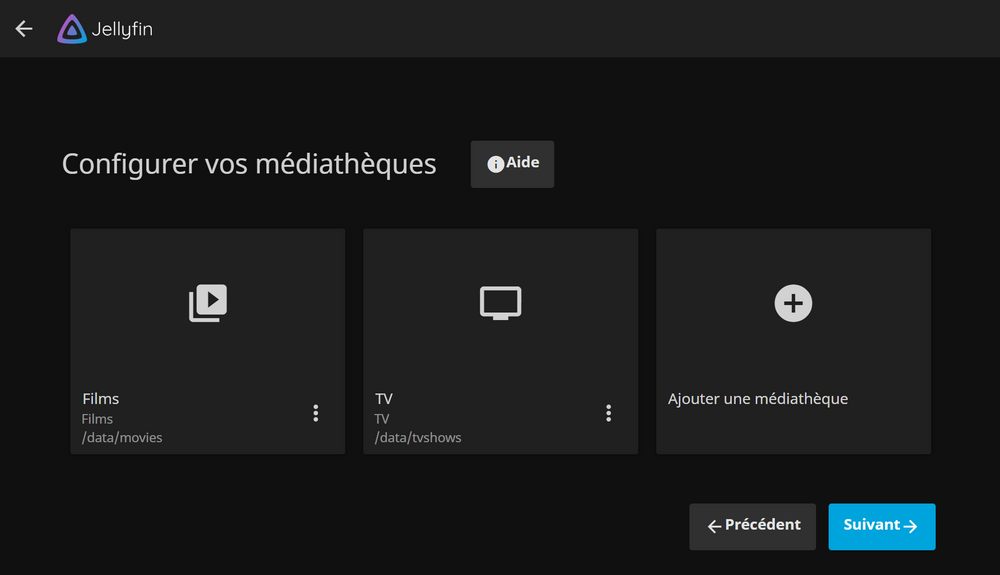The width and height of the screenshot is (1000, 575).
Task: Open the three-dot menu for Films library
Action: click(x=316, y=413)
